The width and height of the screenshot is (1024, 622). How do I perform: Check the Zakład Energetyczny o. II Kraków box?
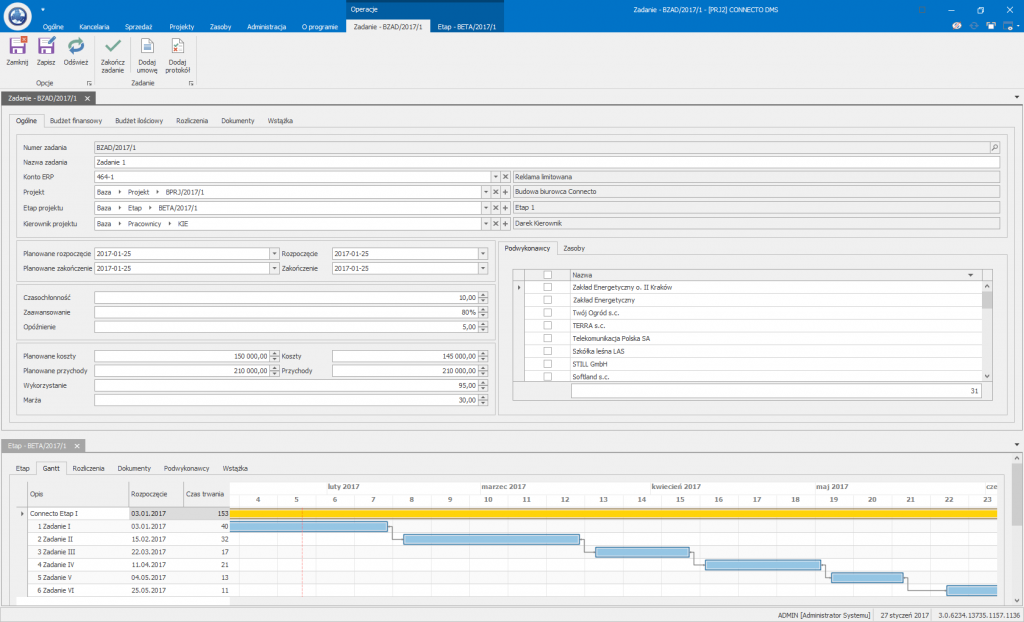point(548,287)
